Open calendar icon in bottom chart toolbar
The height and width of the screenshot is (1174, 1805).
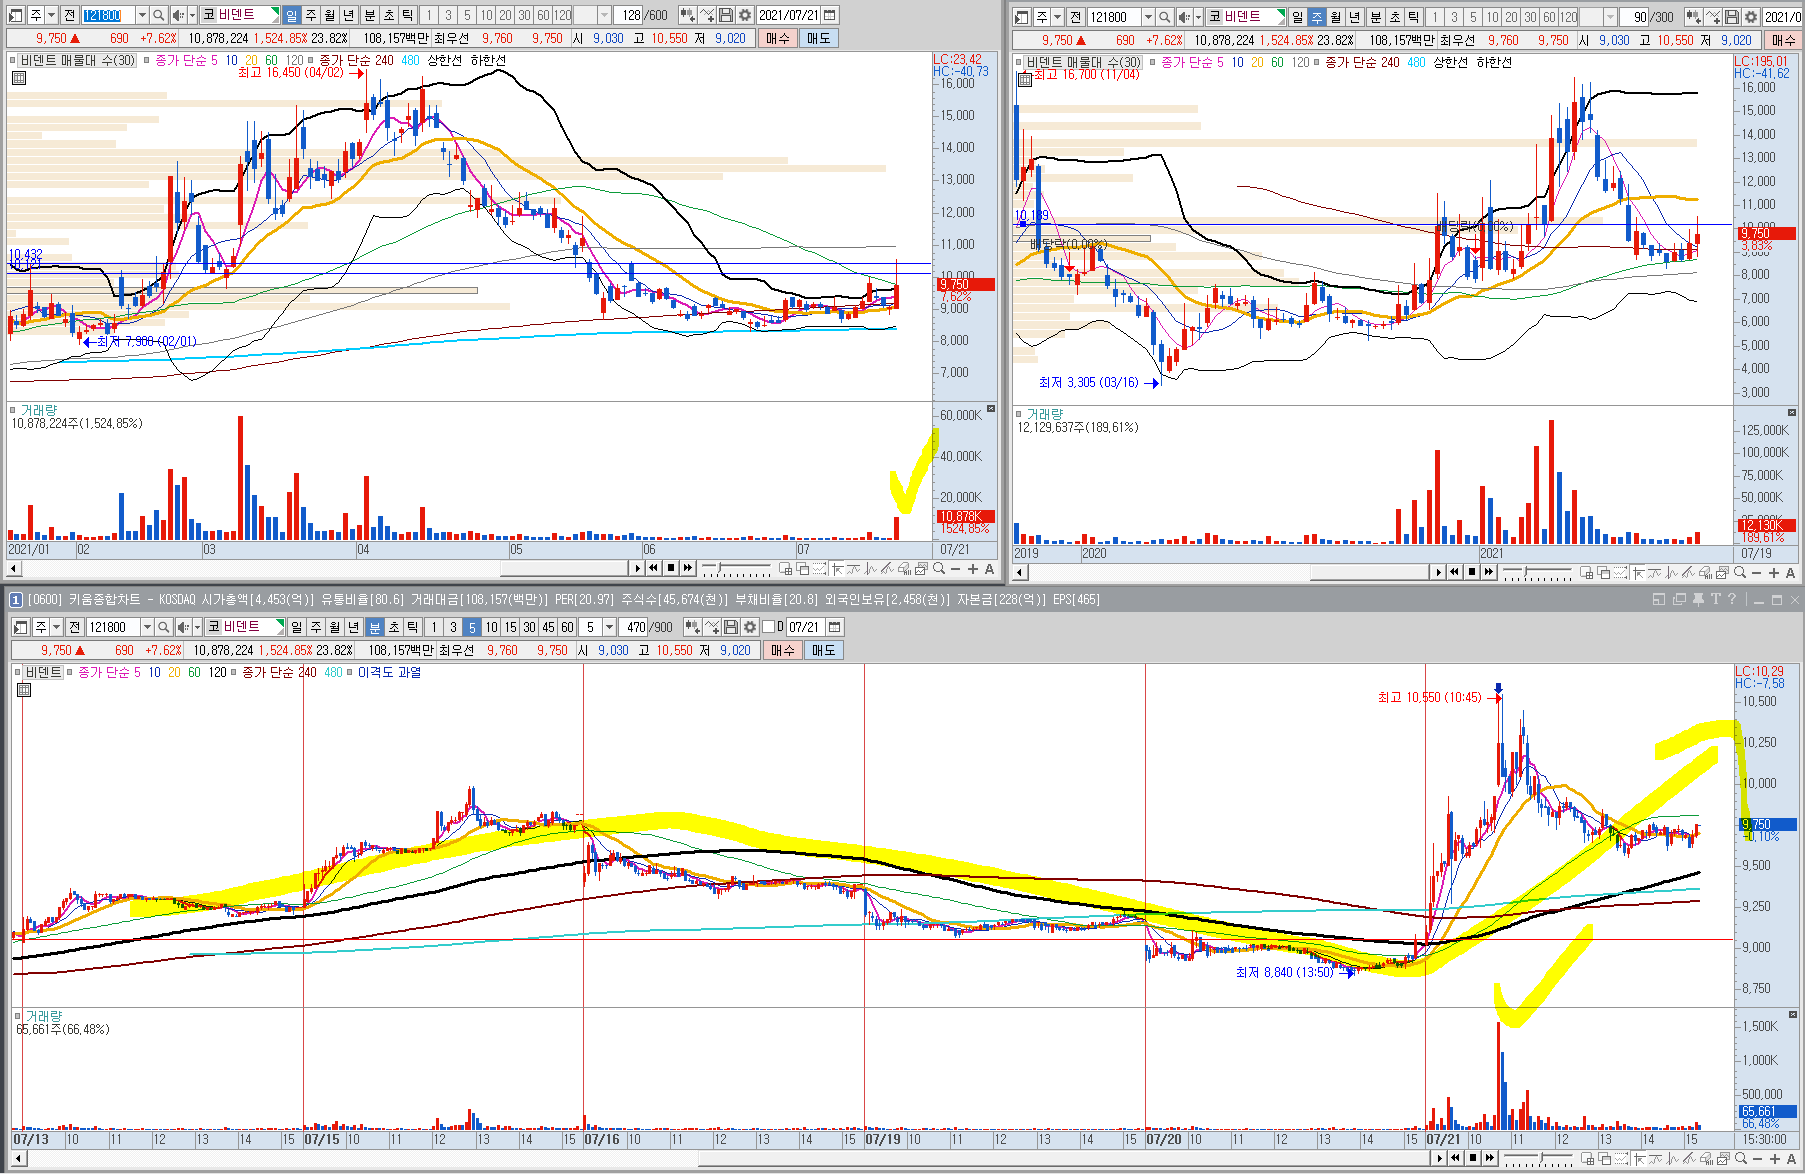[834, 627]
